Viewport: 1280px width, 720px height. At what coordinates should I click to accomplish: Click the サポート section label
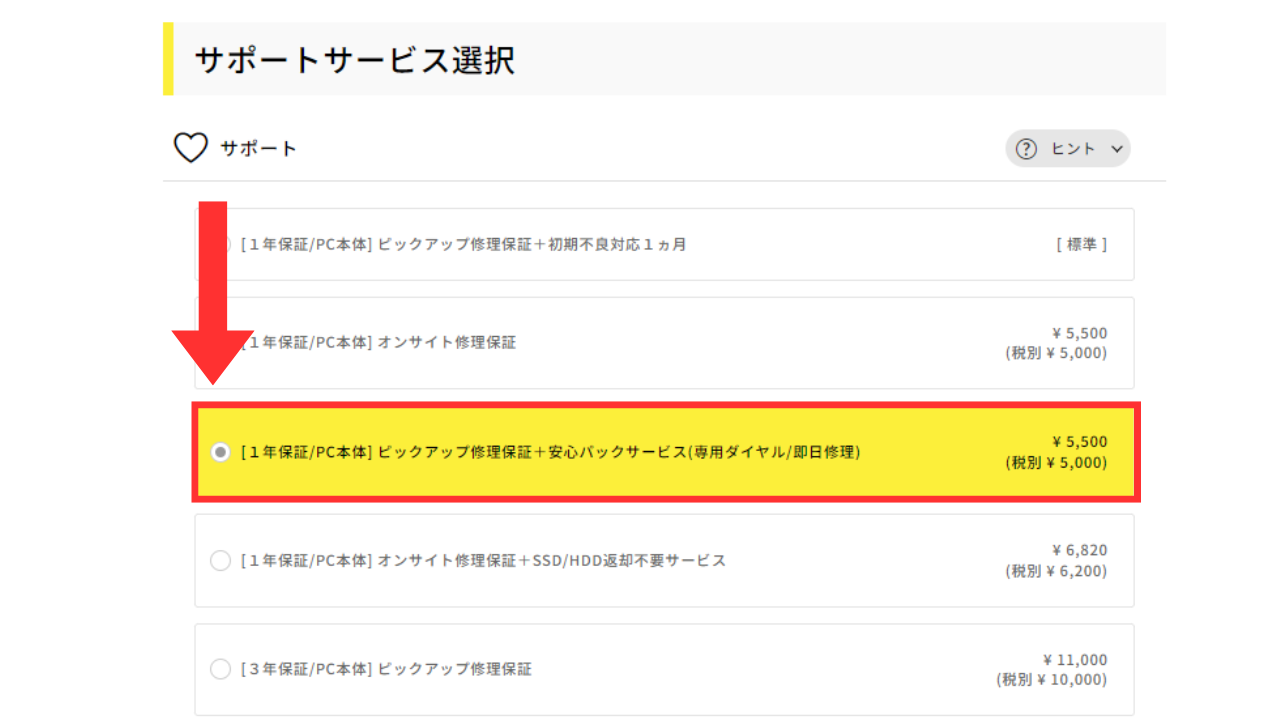259,149
